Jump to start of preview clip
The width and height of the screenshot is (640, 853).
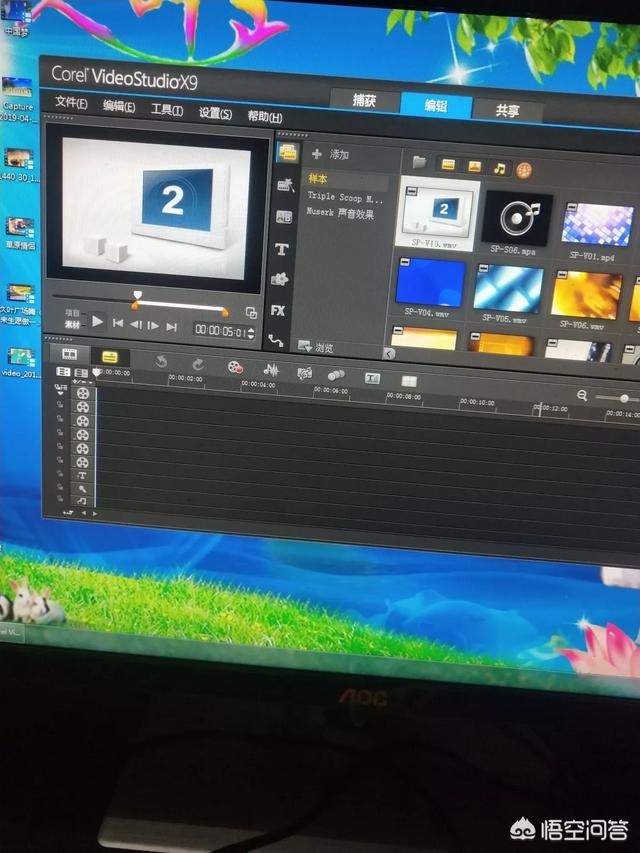coord(118,323)
